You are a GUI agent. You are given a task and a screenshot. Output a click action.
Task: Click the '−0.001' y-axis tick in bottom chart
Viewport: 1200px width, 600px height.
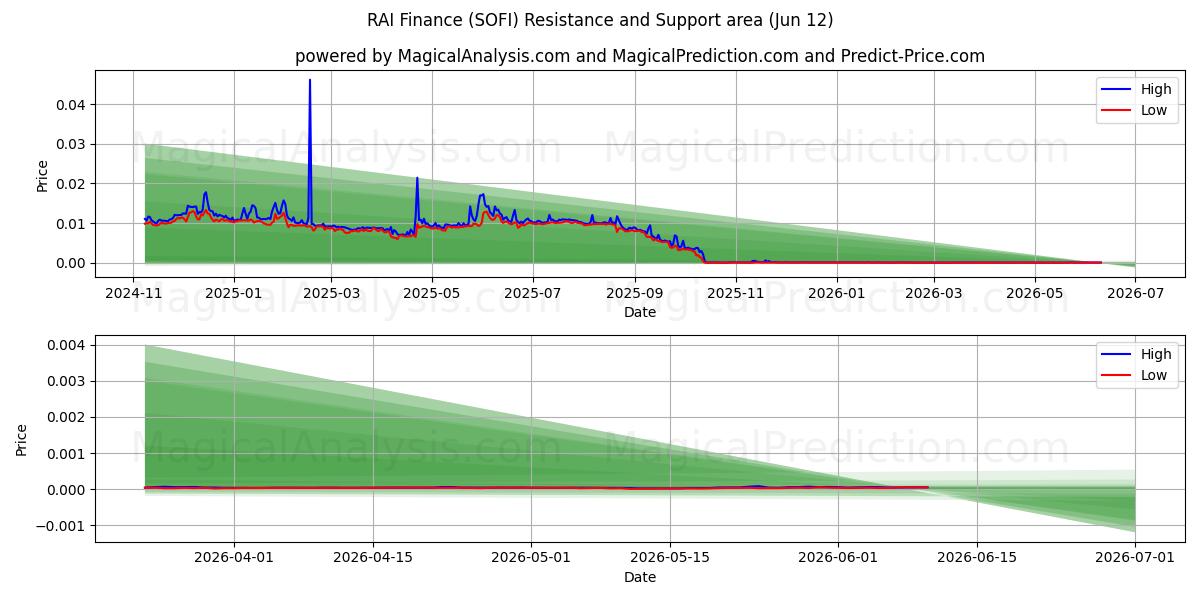click(x=63, y=526)
